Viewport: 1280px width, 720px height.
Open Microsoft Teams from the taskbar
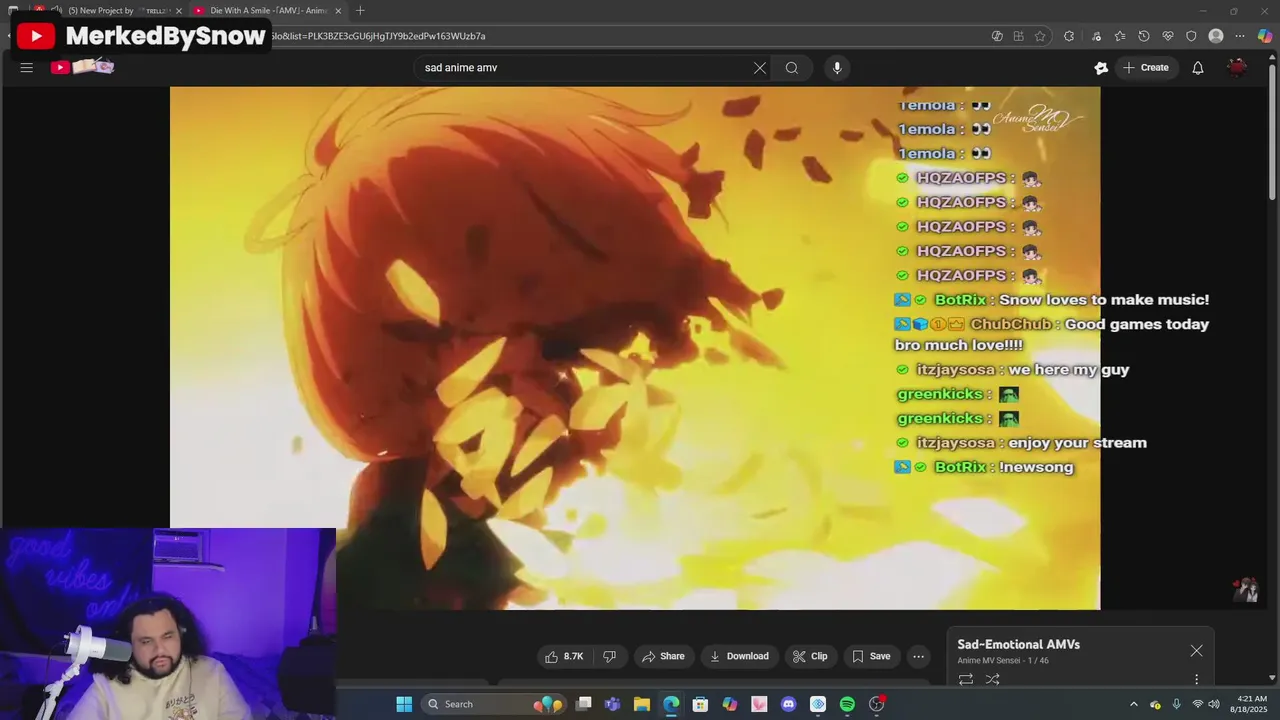[x=612, y=704]
